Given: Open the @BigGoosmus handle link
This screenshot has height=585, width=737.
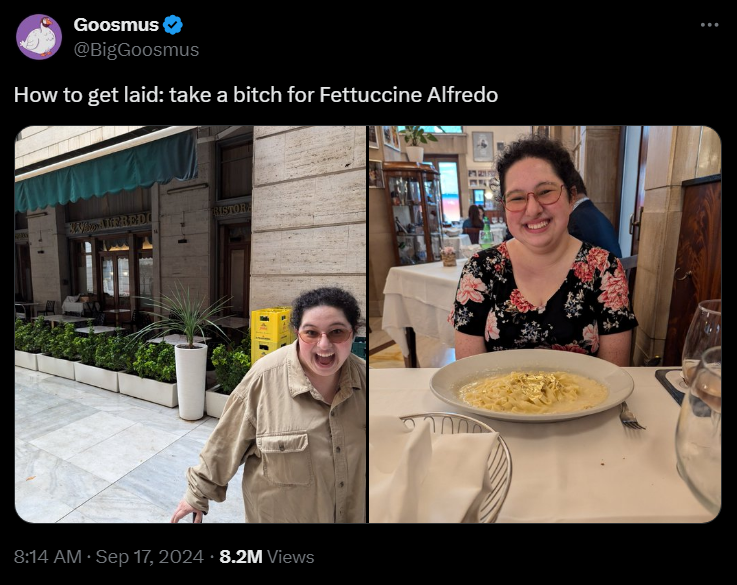Looking at the screenshot, I should point(136,50).
